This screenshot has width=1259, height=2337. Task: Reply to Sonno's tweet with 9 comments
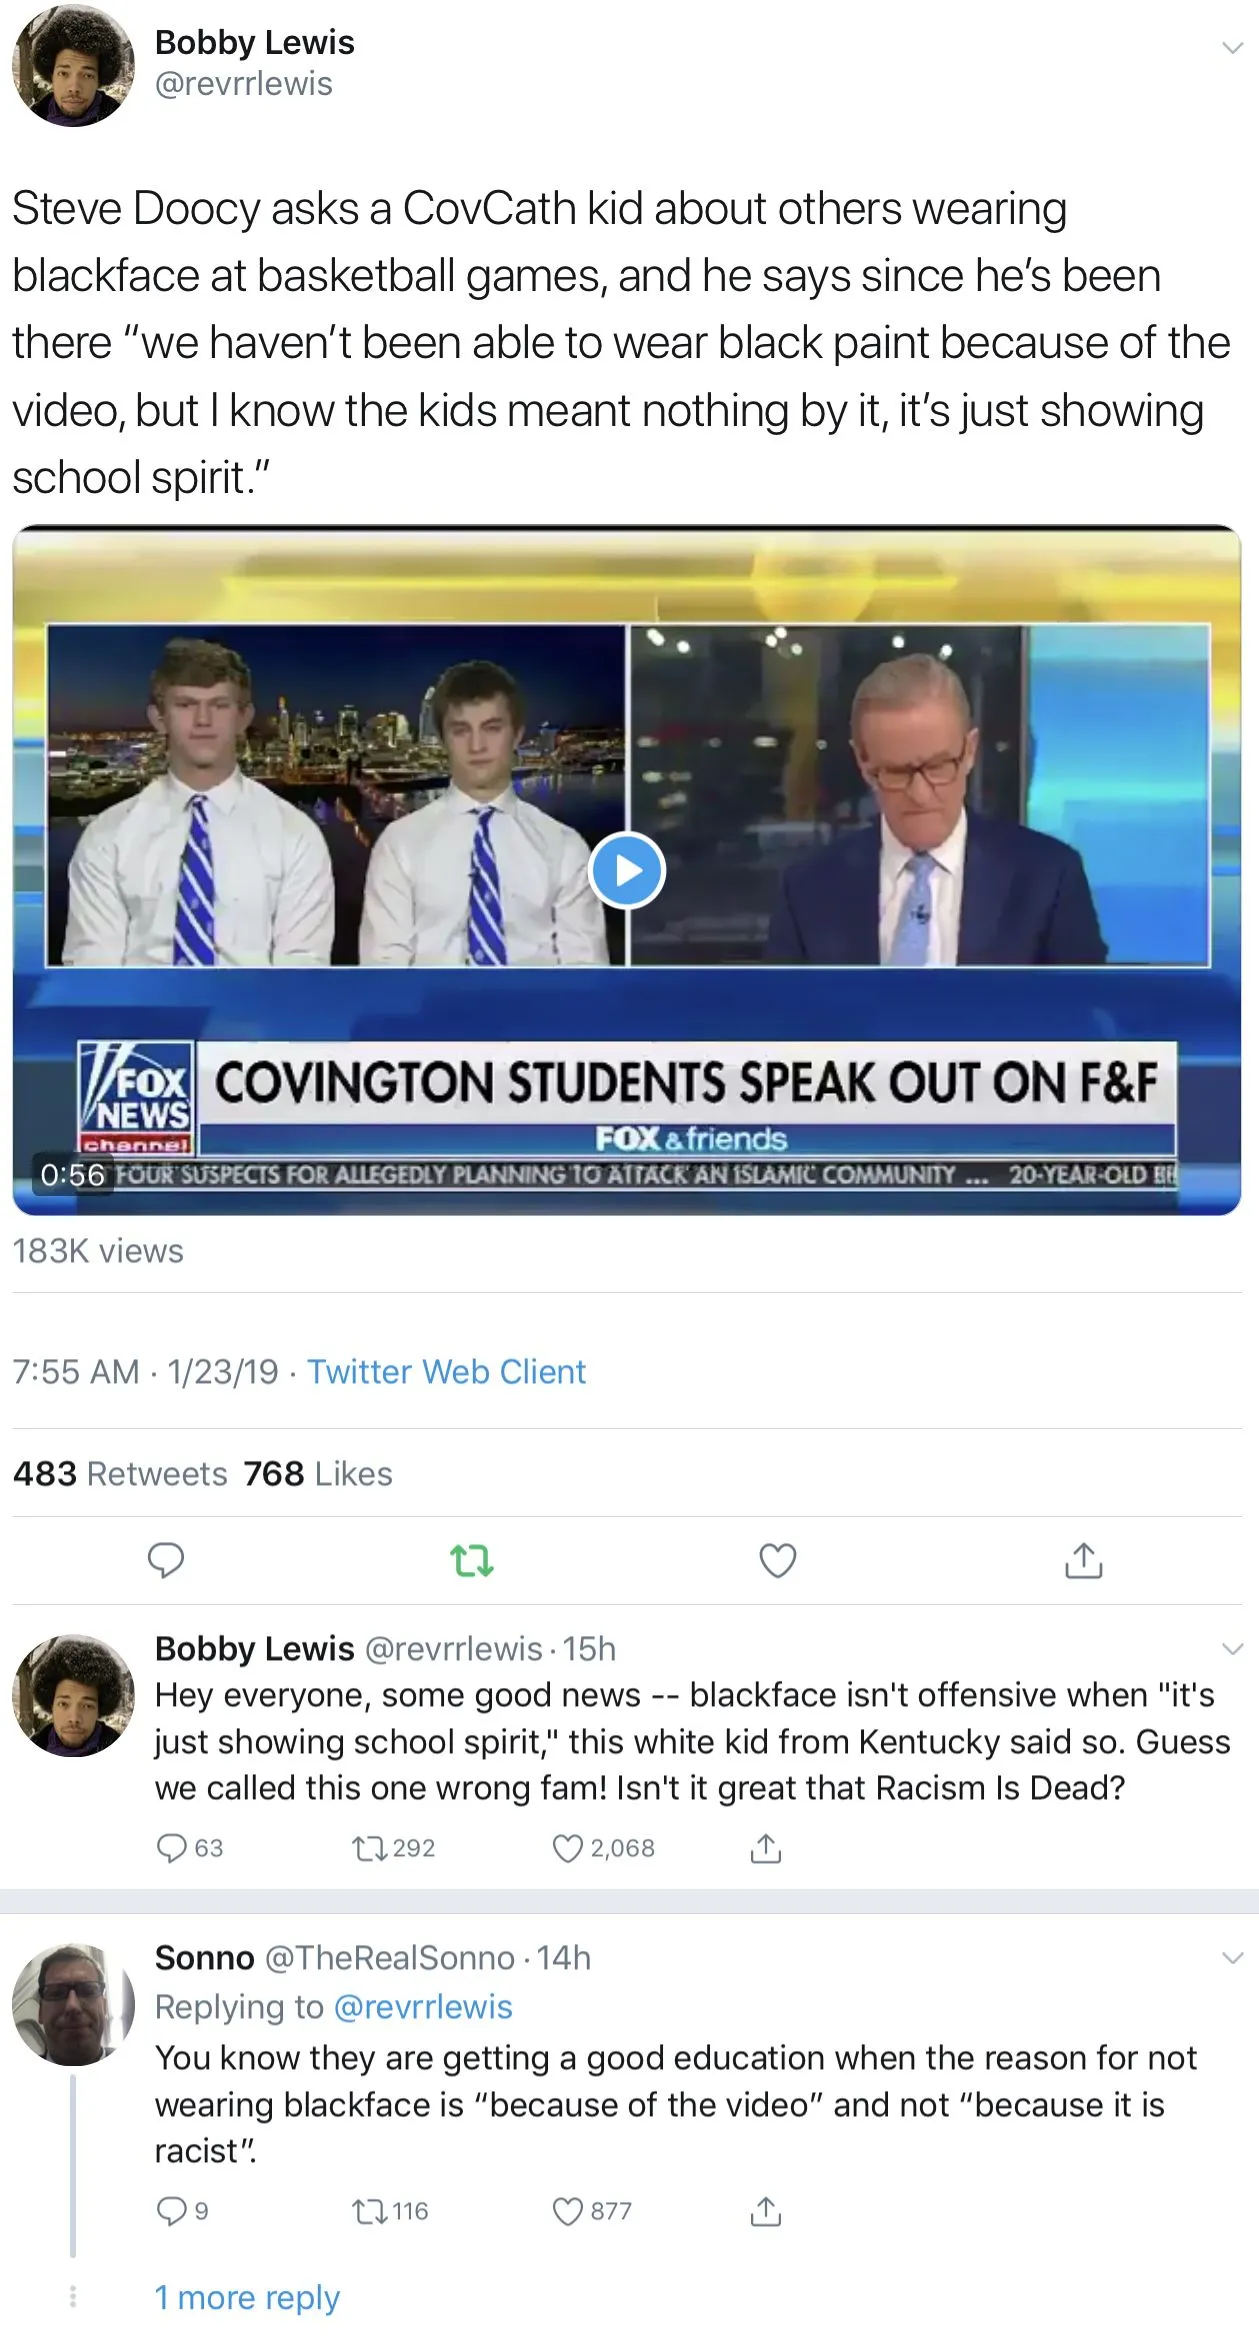(183, 2211)
